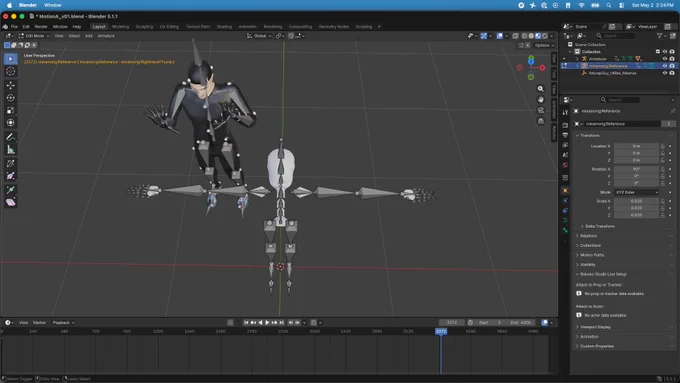Toggle Rotation X lock icon

662,169
